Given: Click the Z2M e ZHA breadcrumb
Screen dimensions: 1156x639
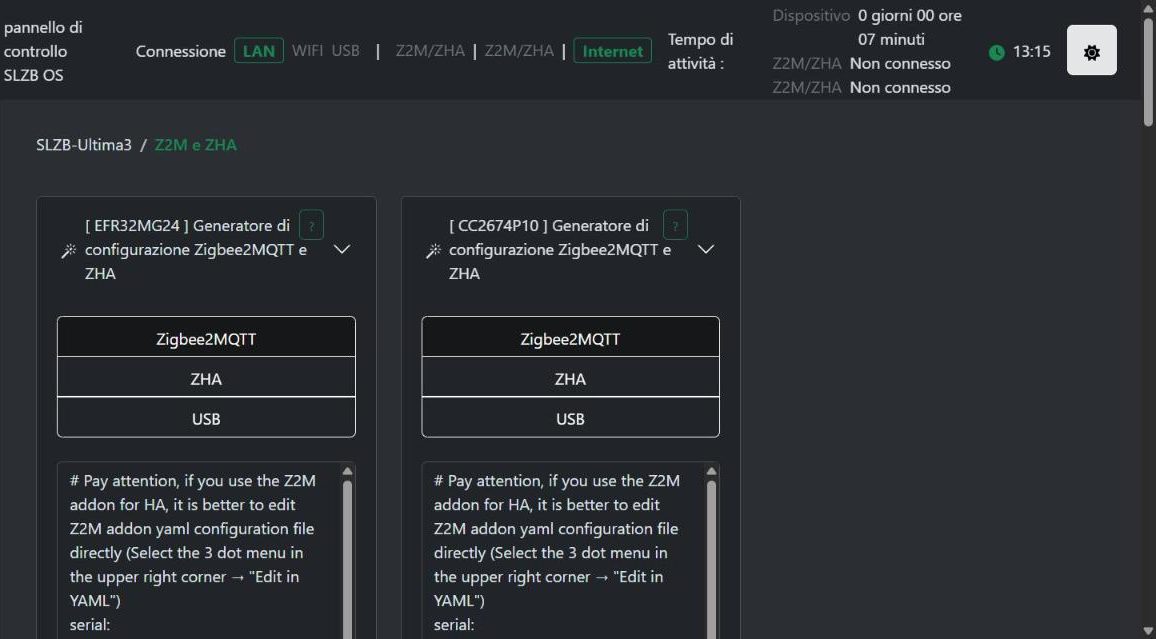Looking at the screenshot, I should click(195, 144).
